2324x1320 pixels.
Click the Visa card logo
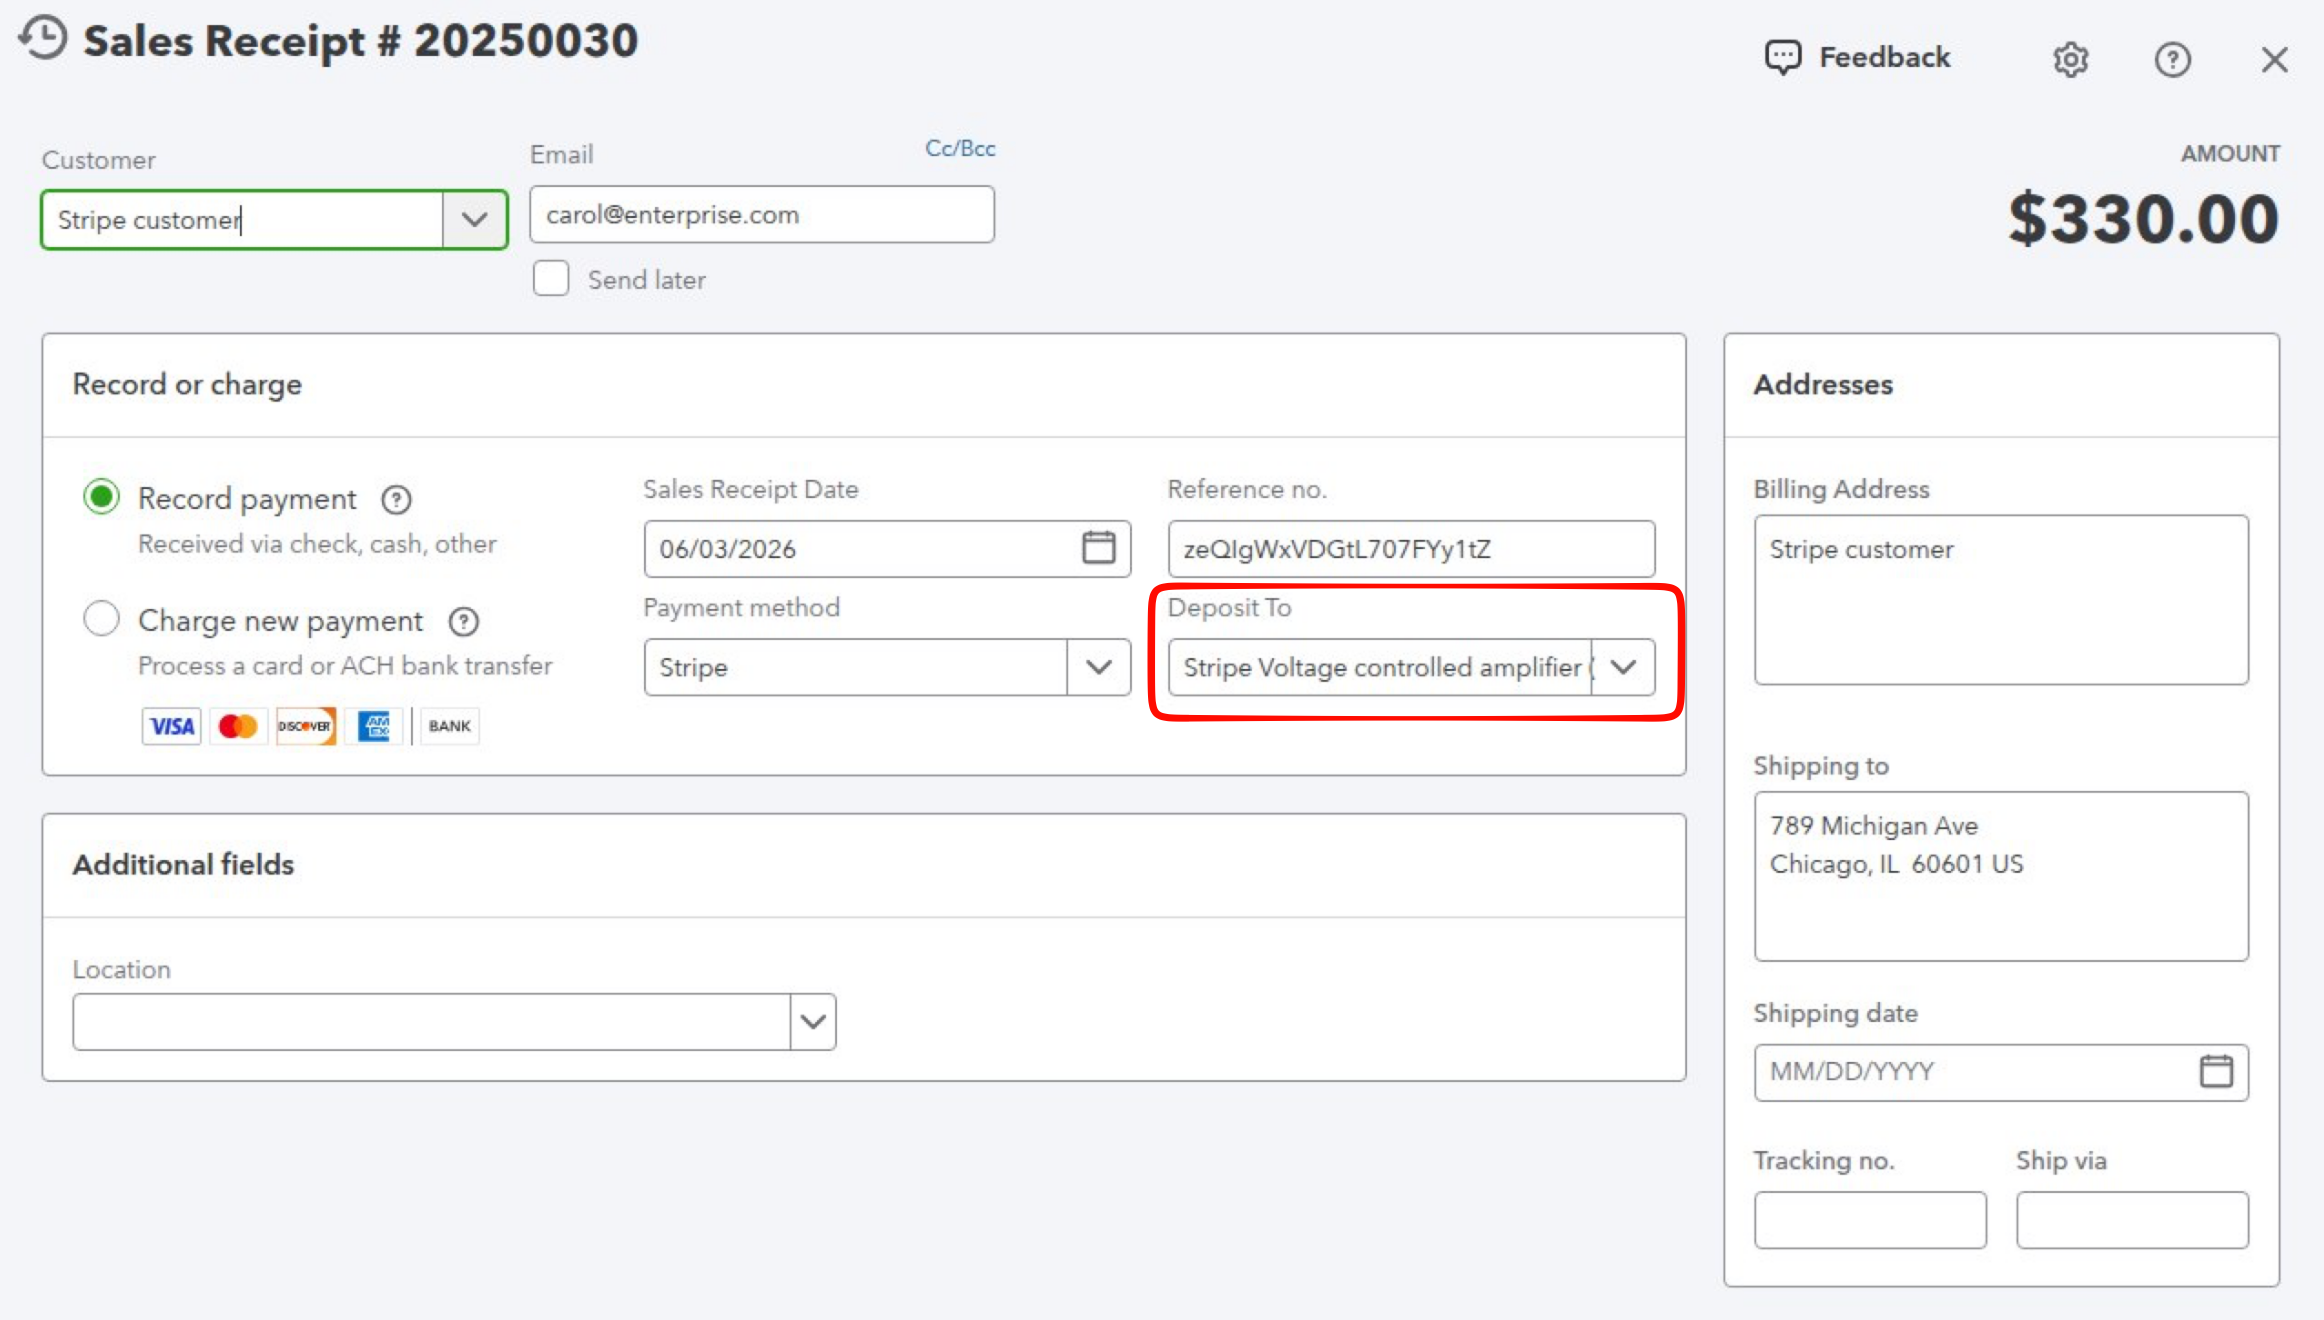click(171, 726)
